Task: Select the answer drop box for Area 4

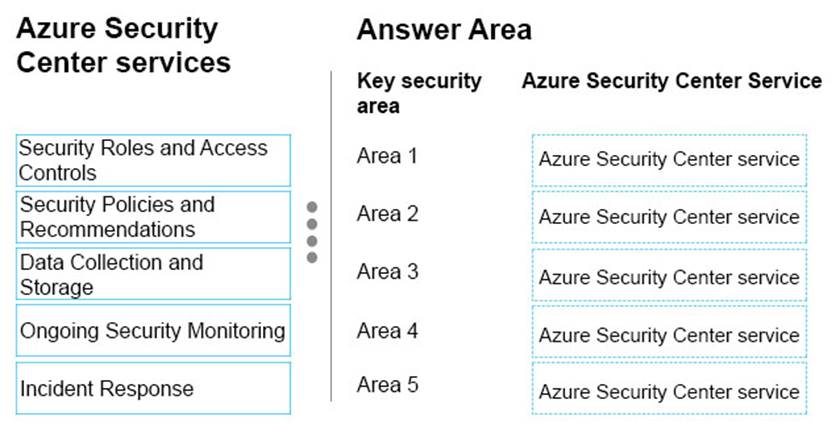Action: click(669, 333)
